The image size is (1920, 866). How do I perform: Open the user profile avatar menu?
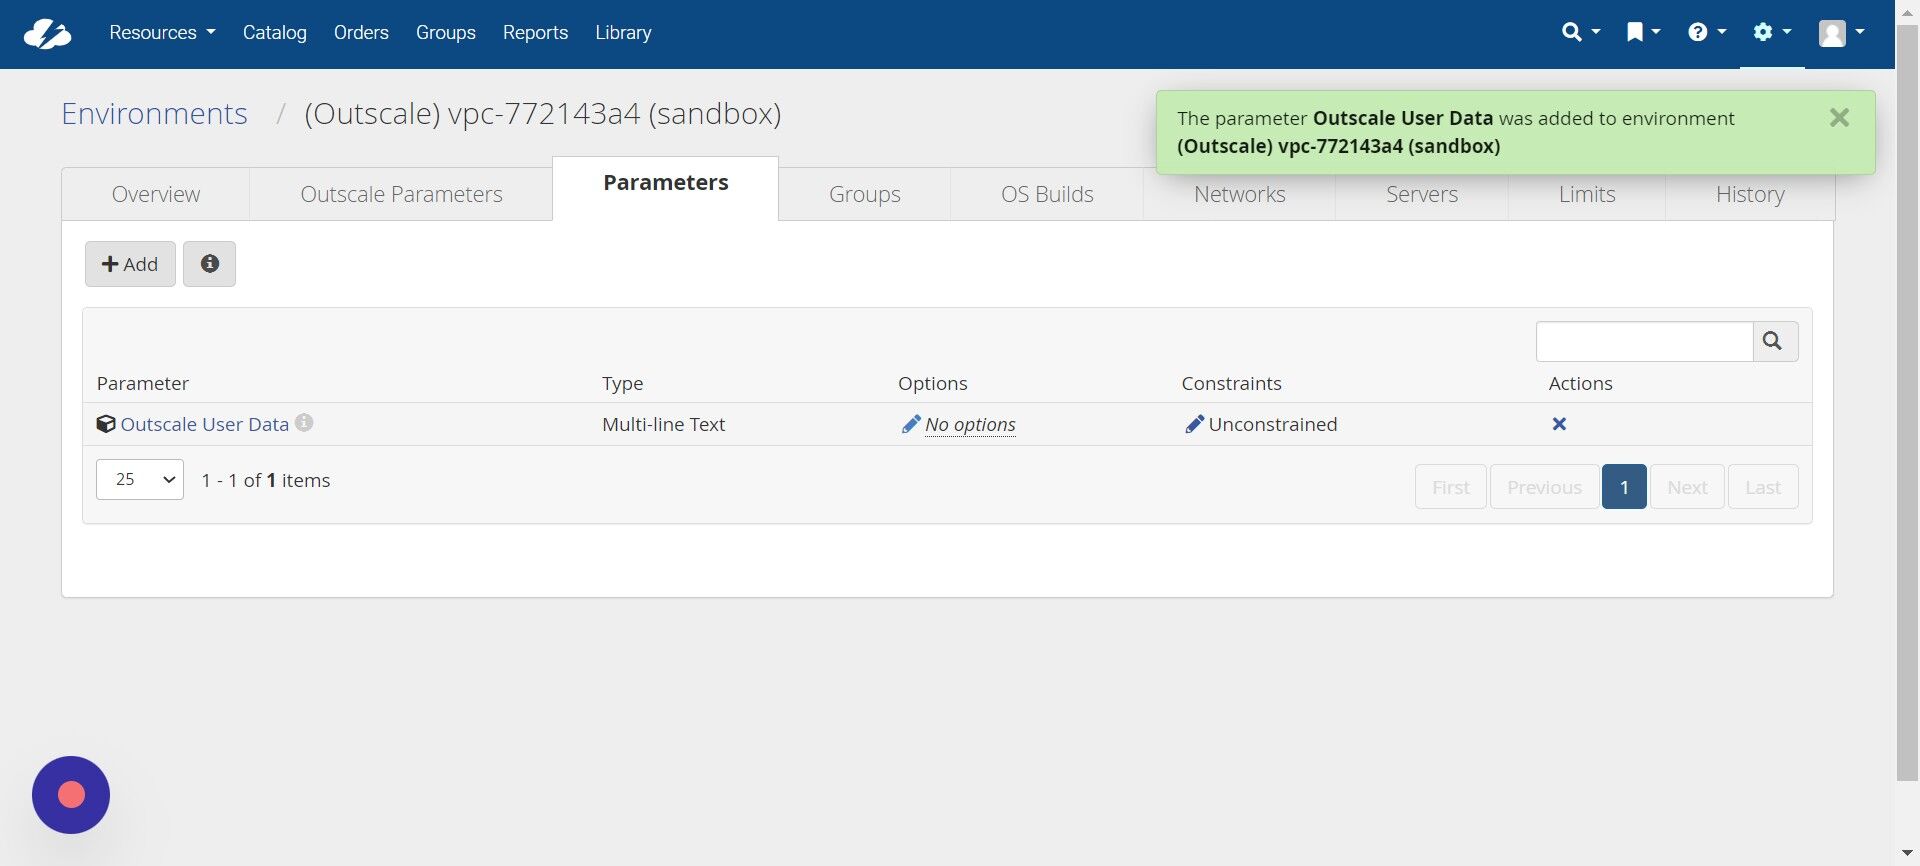coord(1841,33)
